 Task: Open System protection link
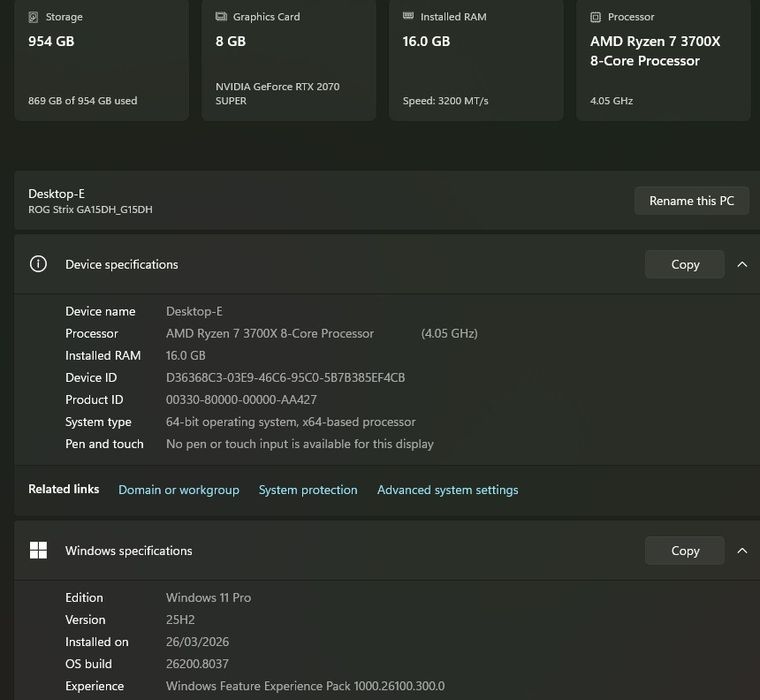click(308, 490)
